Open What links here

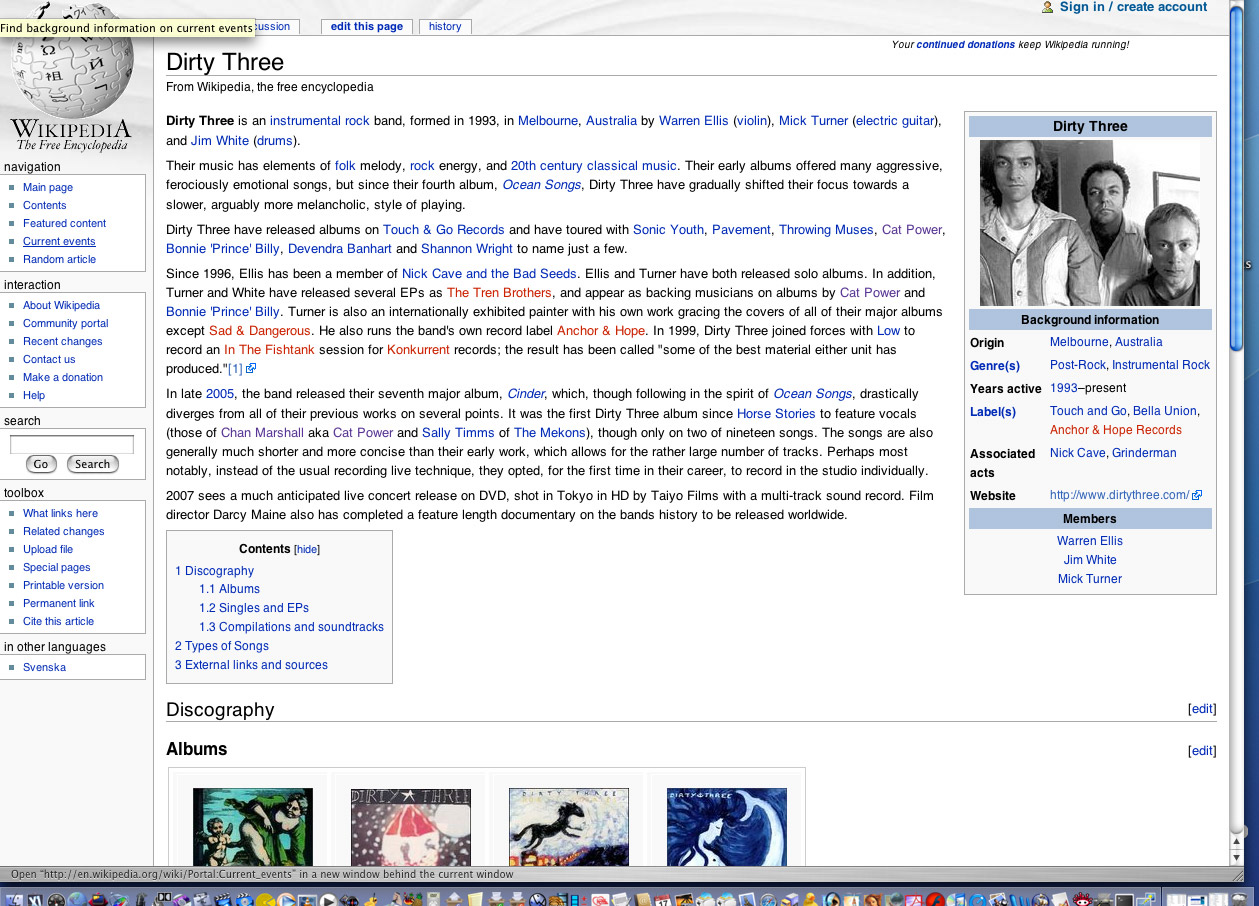click(x=60, y=513)
